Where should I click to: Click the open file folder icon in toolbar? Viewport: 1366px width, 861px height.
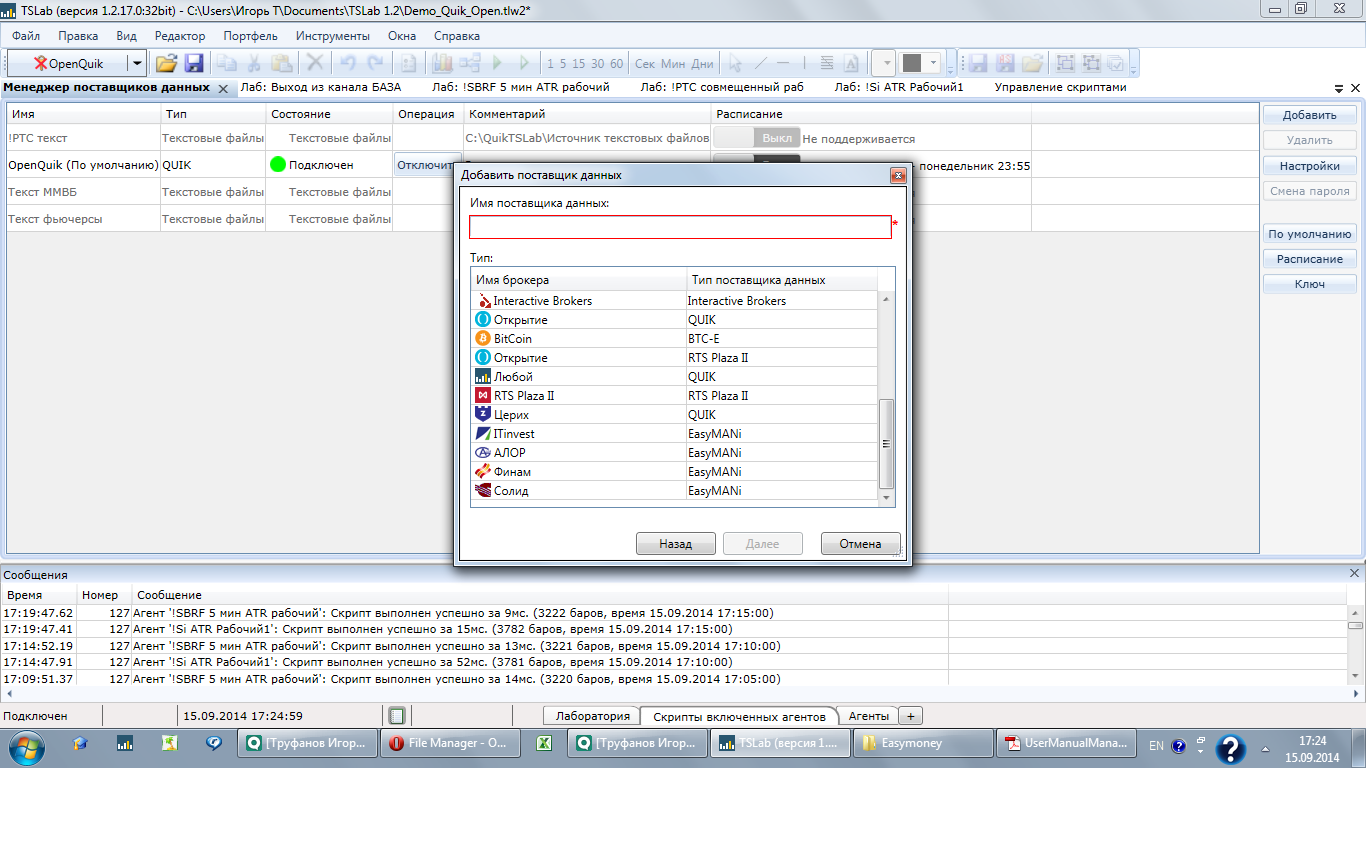click(x=166, y=63)
